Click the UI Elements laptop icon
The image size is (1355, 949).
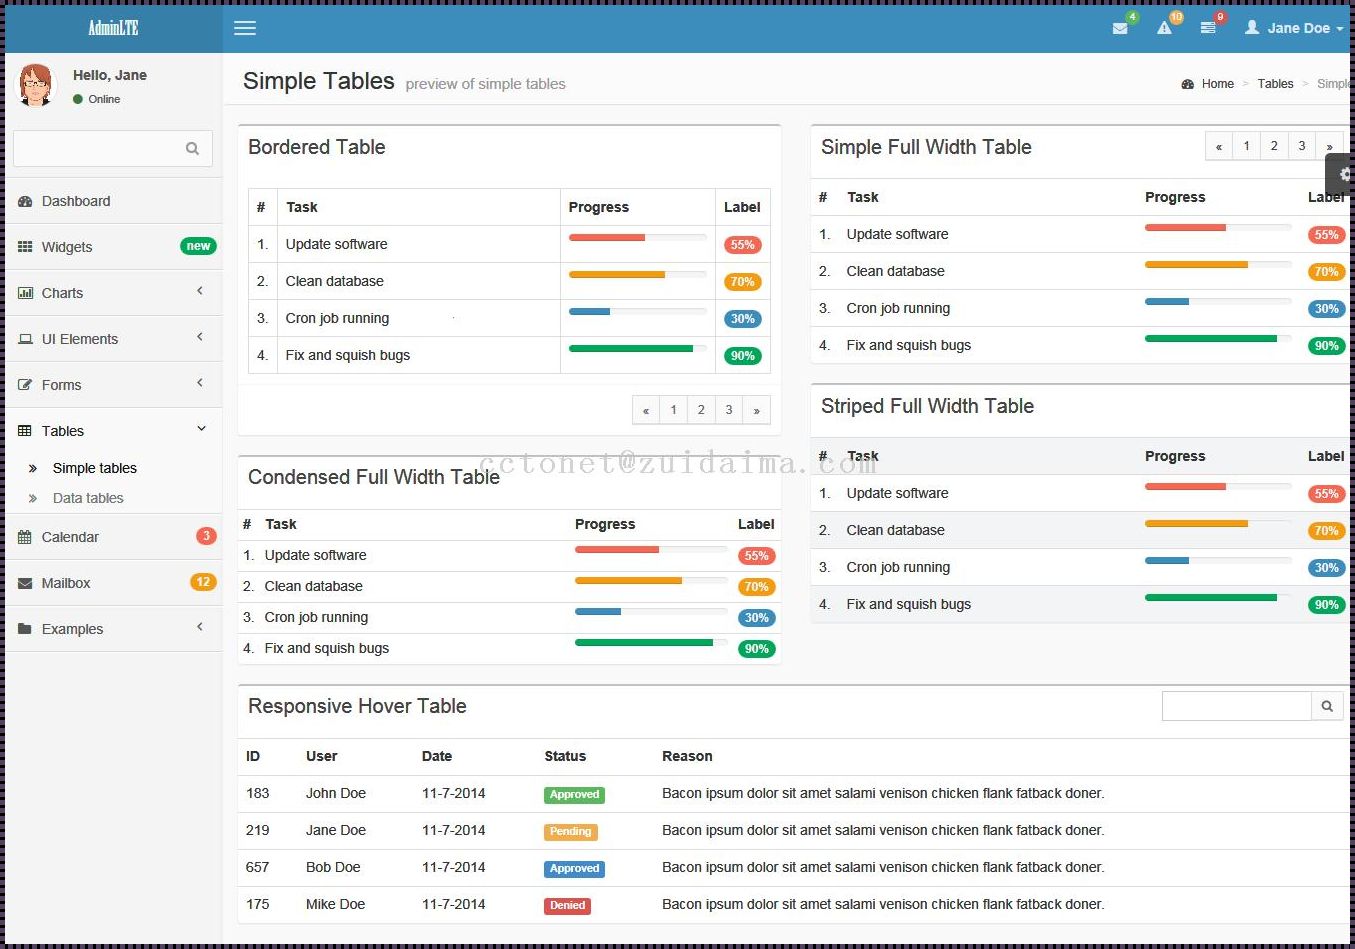pos(25,339)
